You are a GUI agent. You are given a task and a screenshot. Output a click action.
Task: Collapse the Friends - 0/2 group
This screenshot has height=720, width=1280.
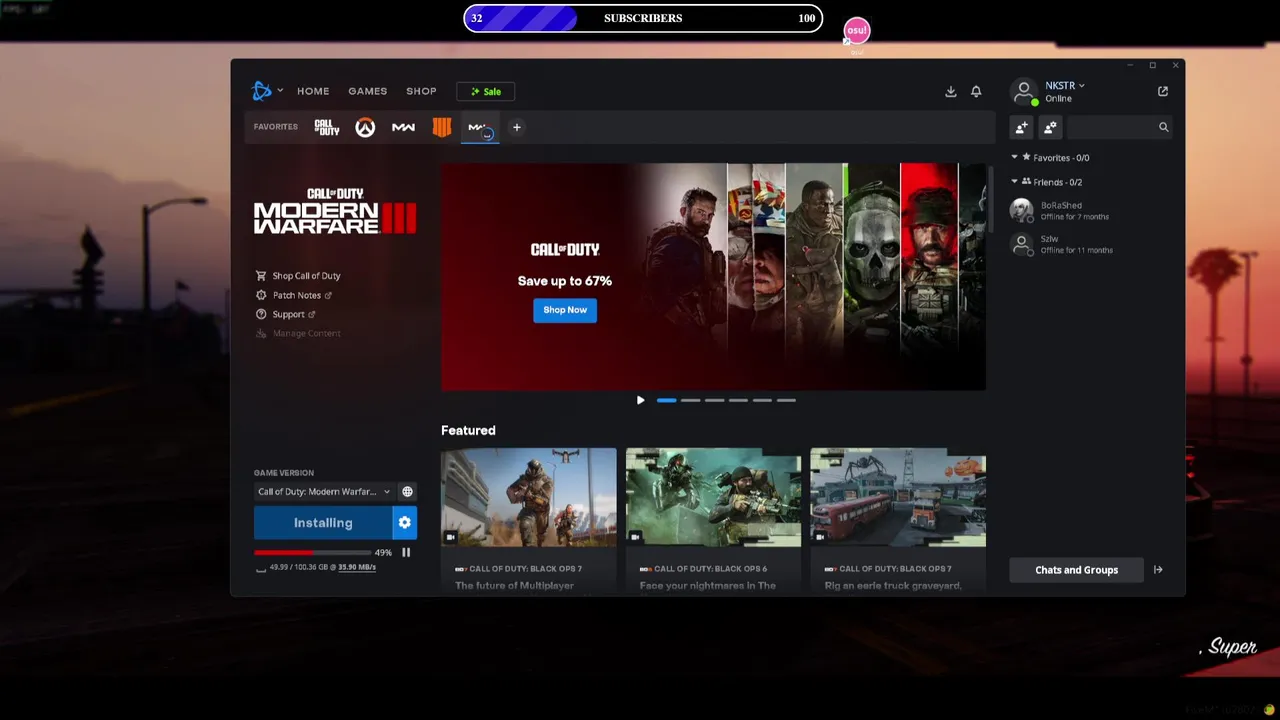1014,181
